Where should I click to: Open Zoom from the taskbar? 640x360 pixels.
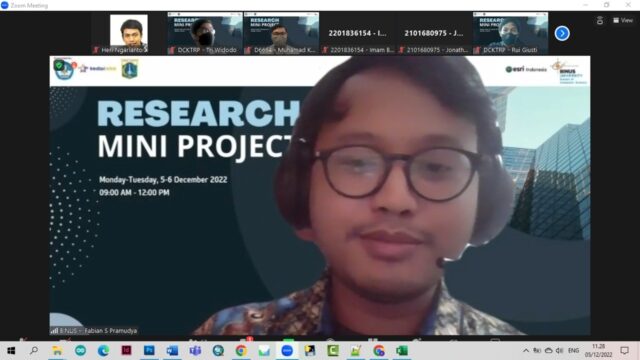click(287, 351)
